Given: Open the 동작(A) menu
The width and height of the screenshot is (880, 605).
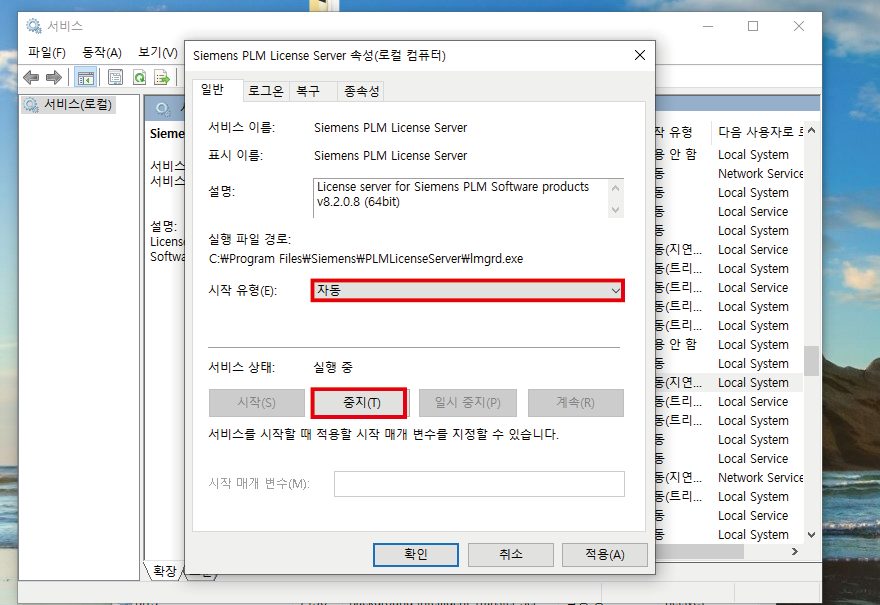Looking at the screenshot, I should [x=102, y=52].
